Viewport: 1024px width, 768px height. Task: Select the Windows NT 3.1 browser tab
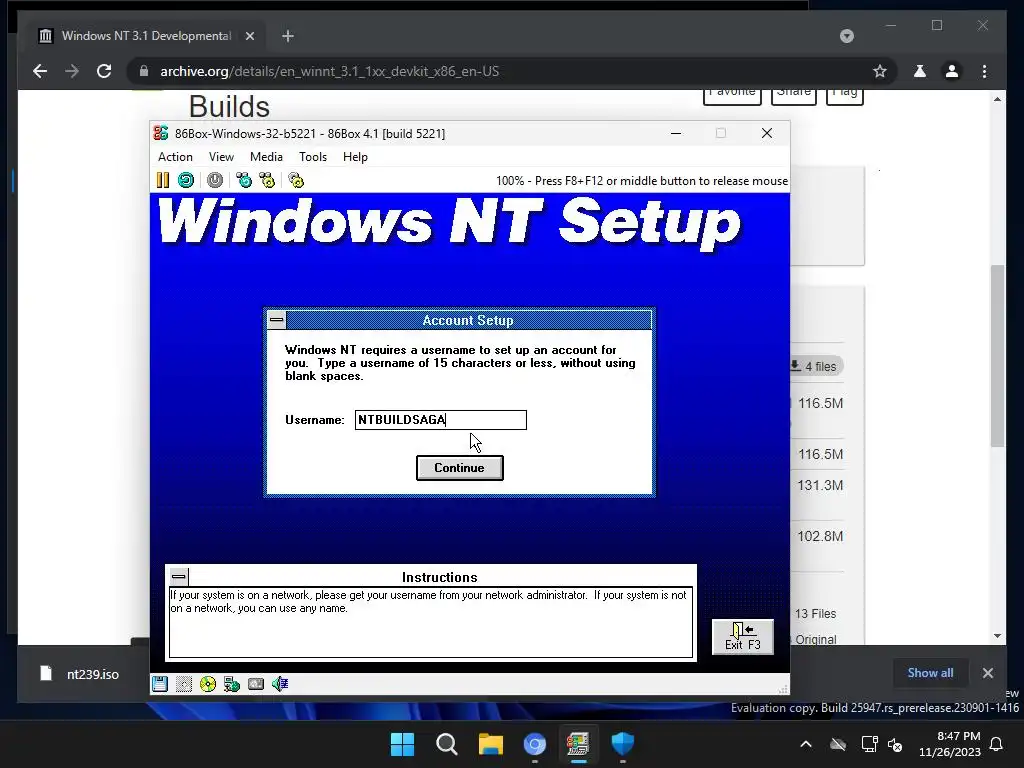pyautogui.click(x=146, y=36)
